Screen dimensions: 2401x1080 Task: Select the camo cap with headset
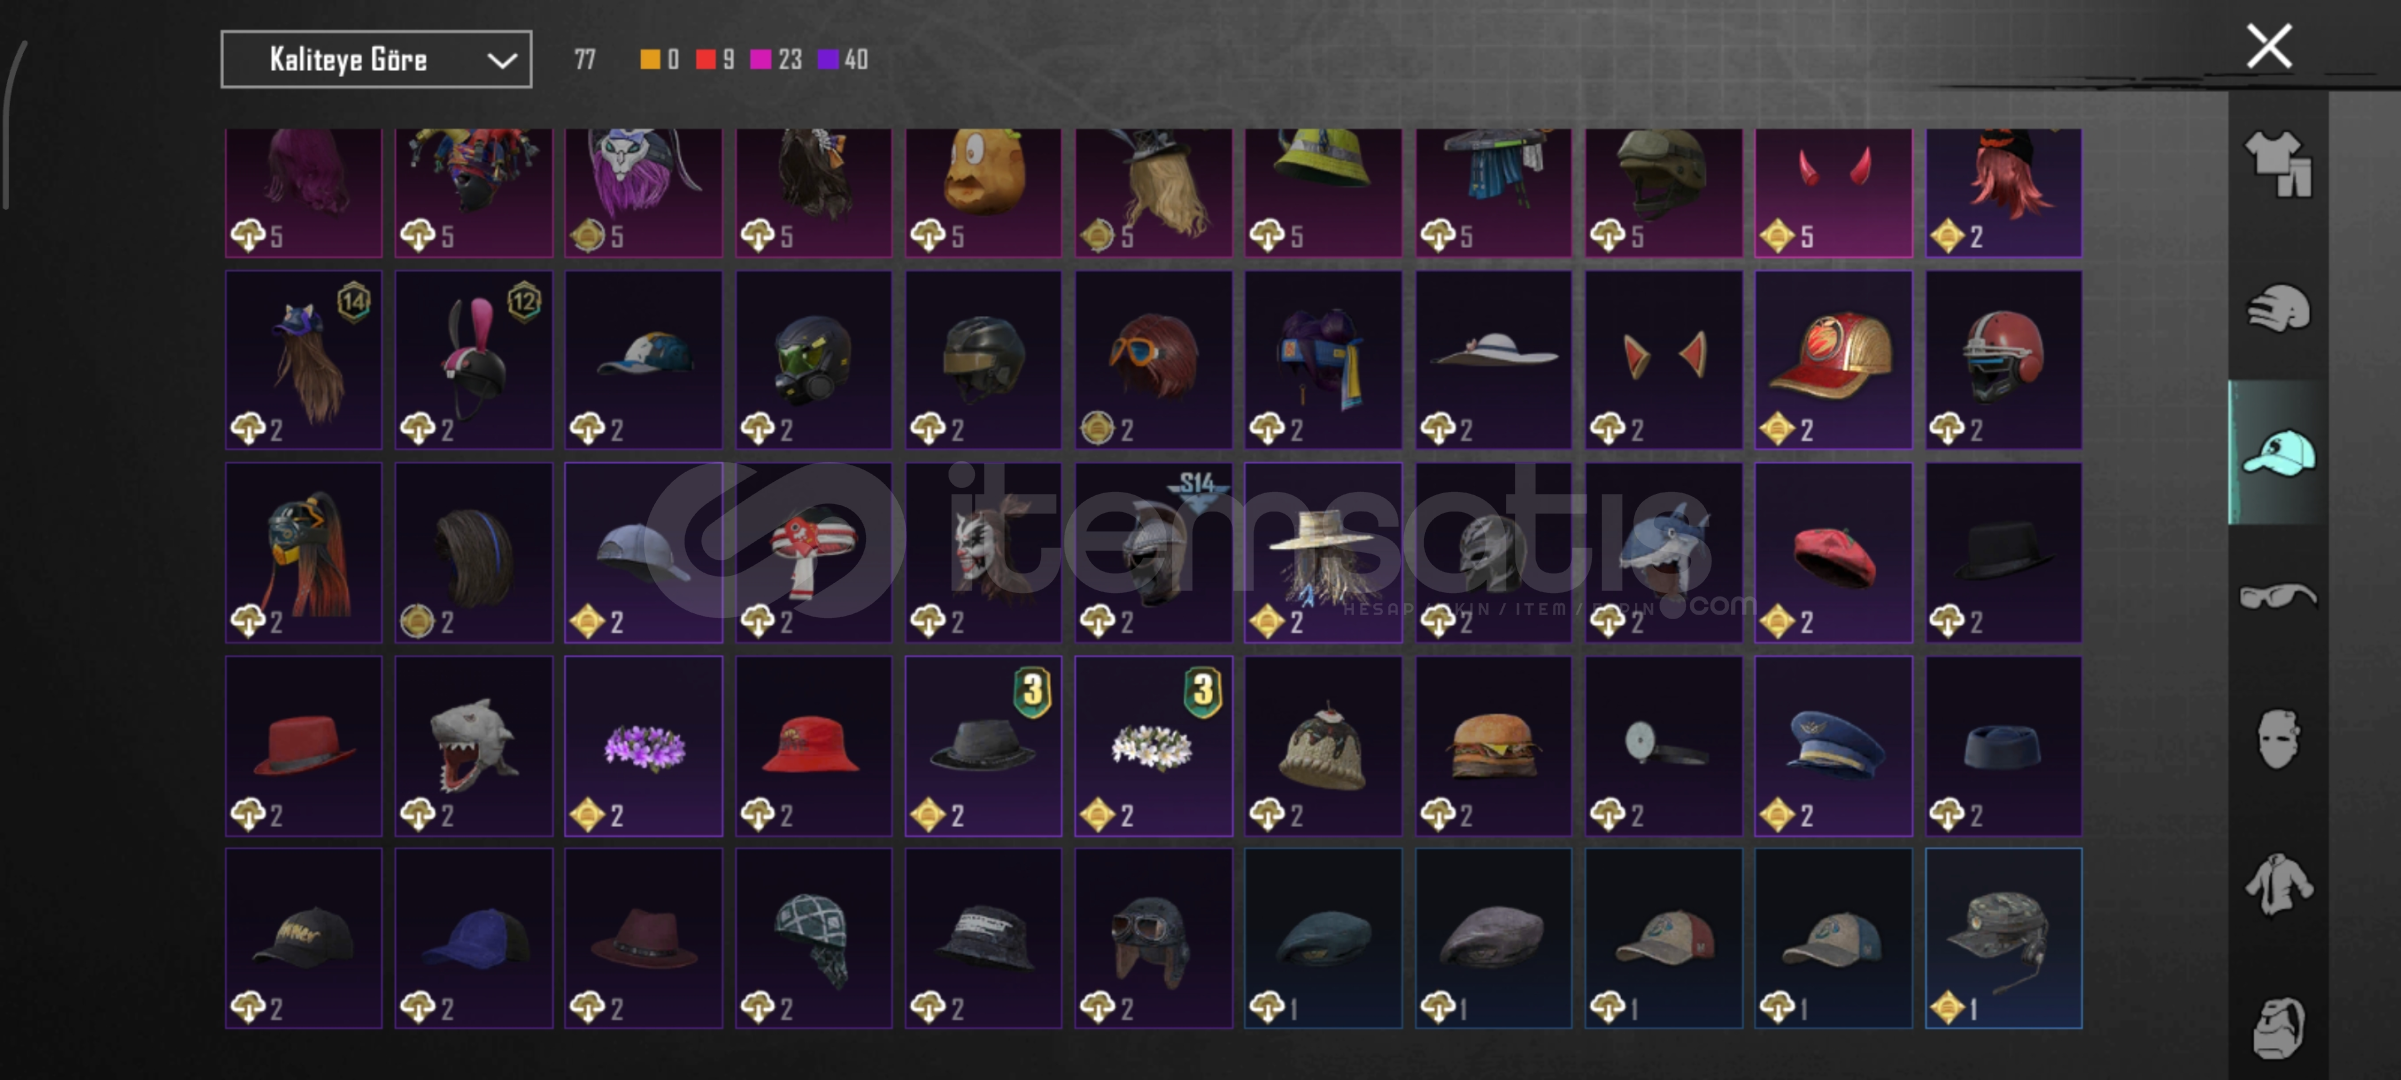pyautogui.click(x=2003, y=938)
